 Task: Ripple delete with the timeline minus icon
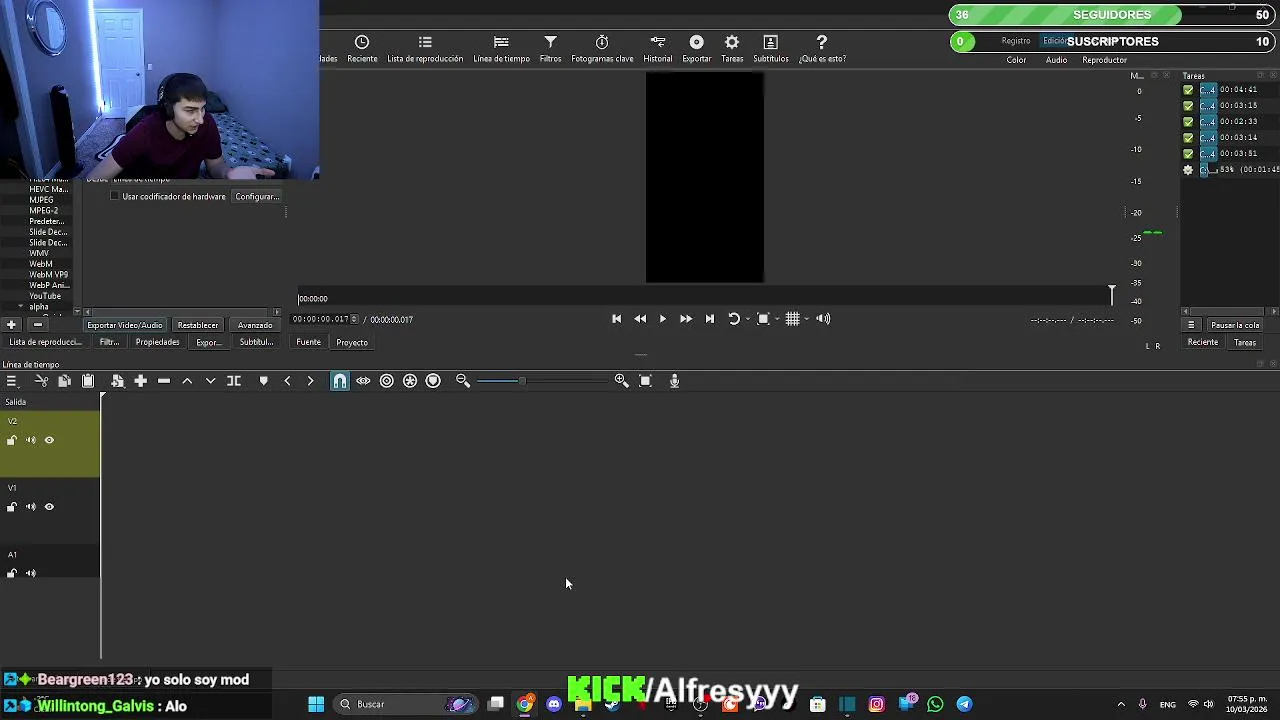point(164,381)
